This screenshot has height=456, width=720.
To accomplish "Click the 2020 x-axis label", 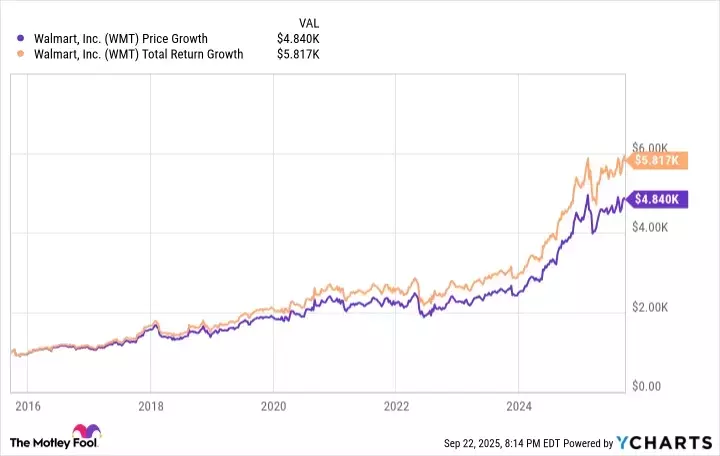I will tap(273, 408).
